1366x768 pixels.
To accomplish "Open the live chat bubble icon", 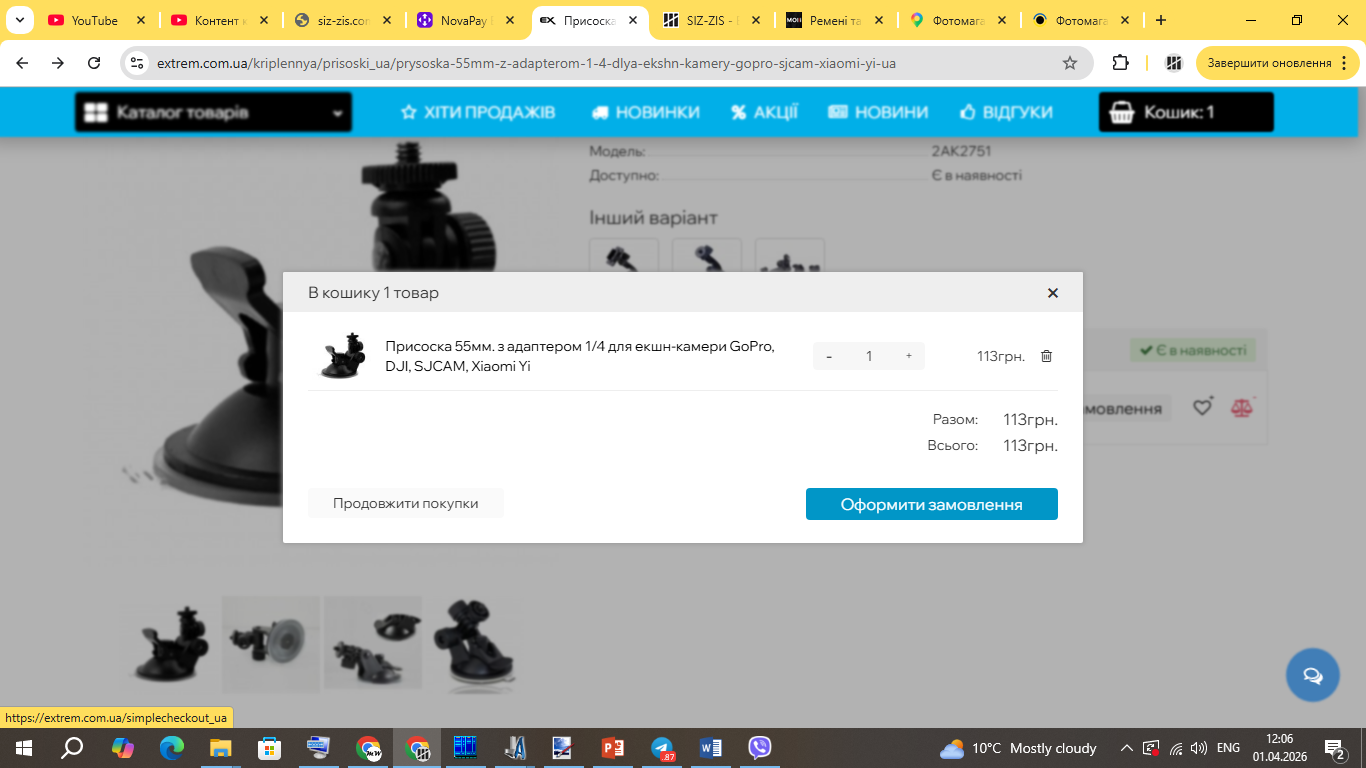I will click(x=1312, y=675).
